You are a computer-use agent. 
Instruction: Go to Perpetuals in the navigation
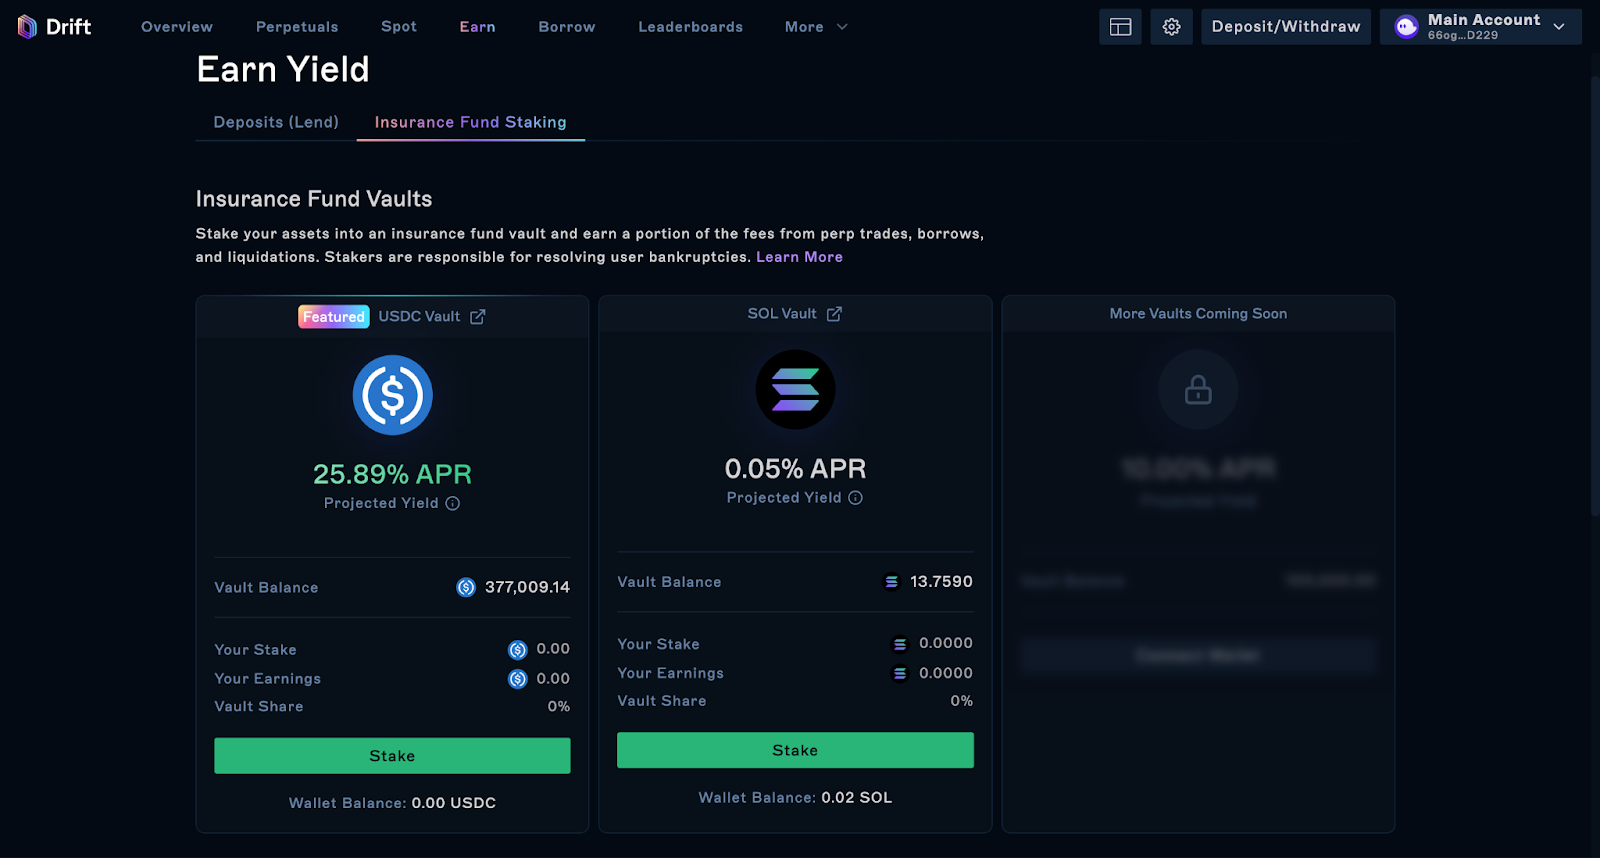point(297,27)
